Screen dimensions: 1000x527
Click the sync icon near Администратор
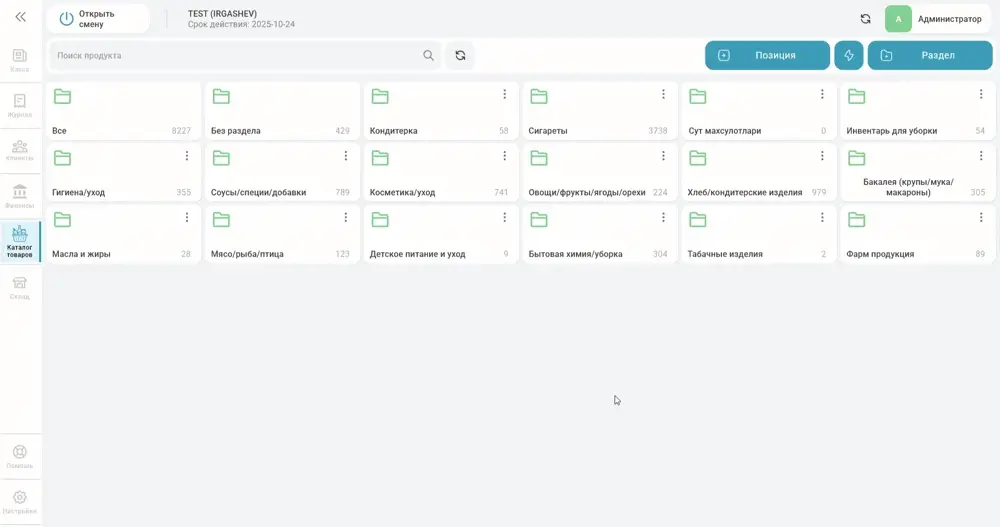[x=865, y=19]
